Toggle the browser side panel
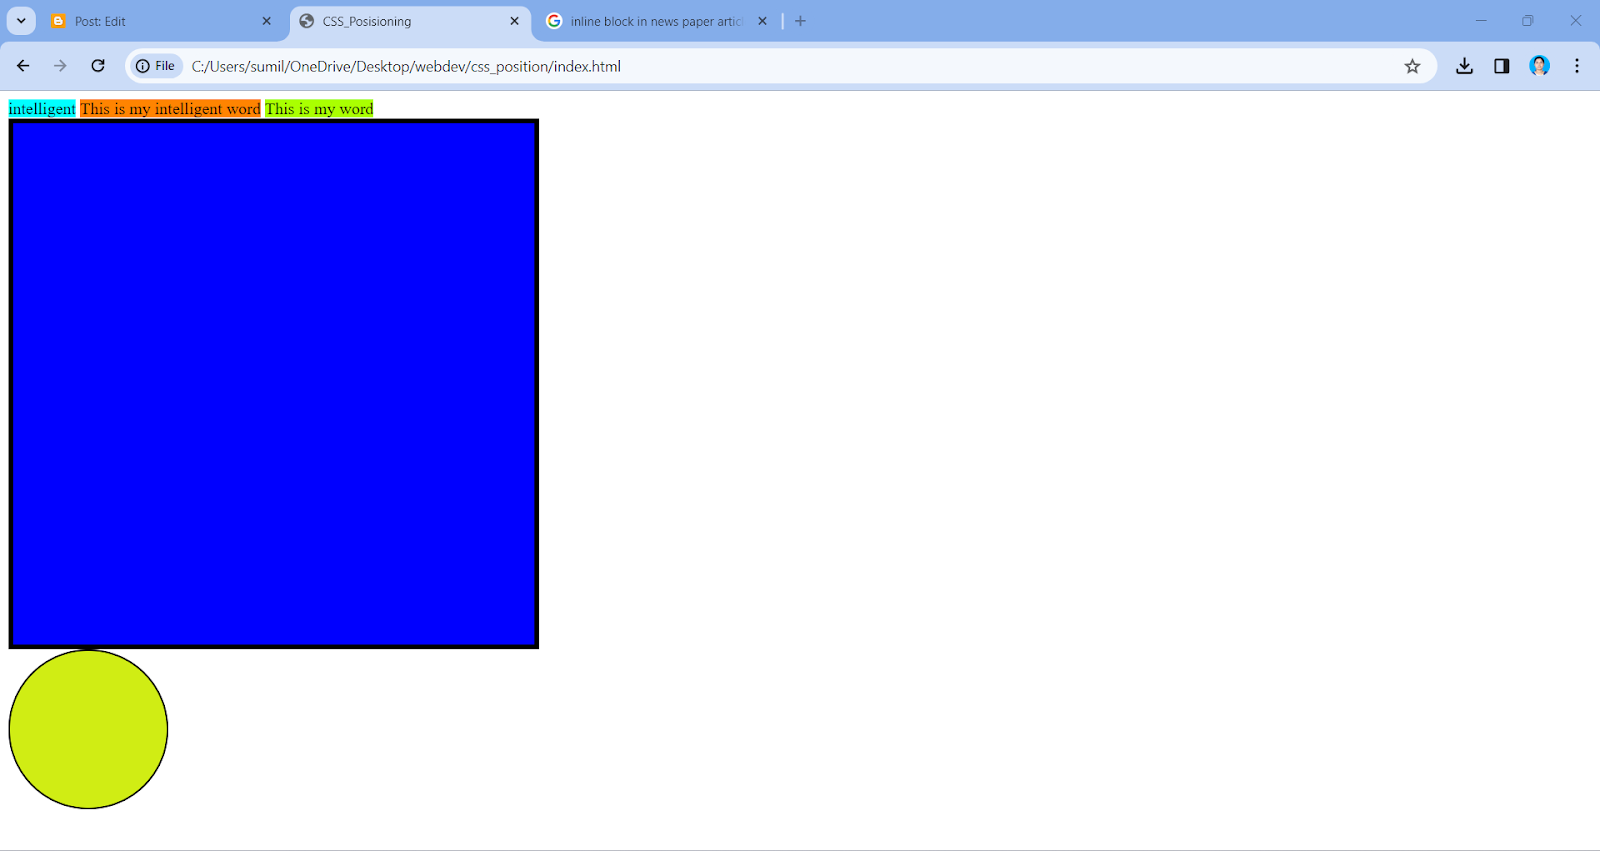 1502,66
